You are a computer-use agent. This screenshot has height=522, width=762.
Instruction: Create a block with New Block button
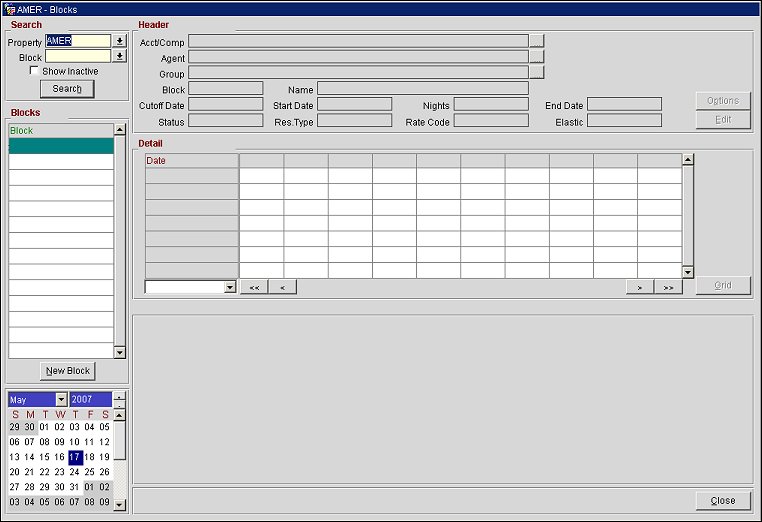click(x=67, y=371)
